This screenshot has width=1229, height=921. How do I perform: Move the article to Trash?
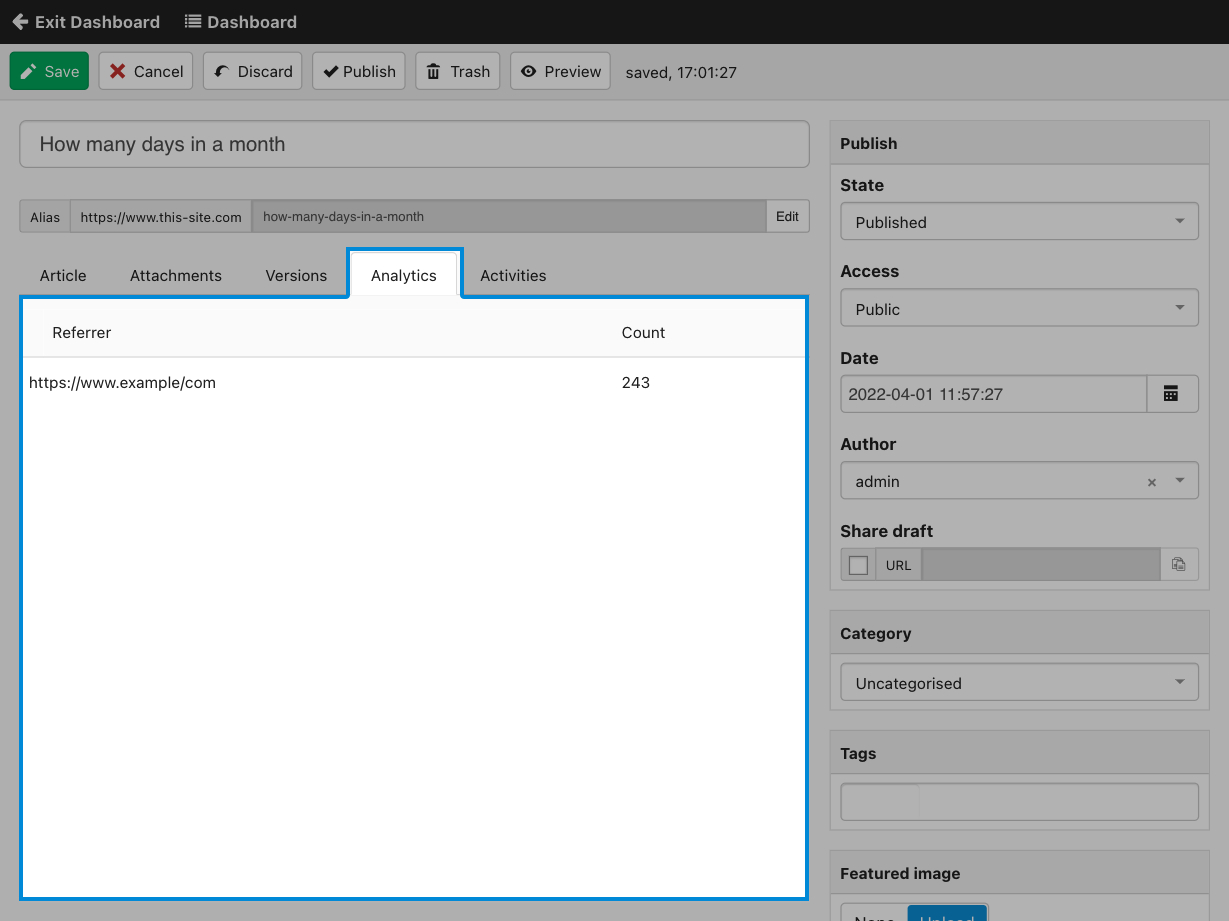(x=458, y=71)
